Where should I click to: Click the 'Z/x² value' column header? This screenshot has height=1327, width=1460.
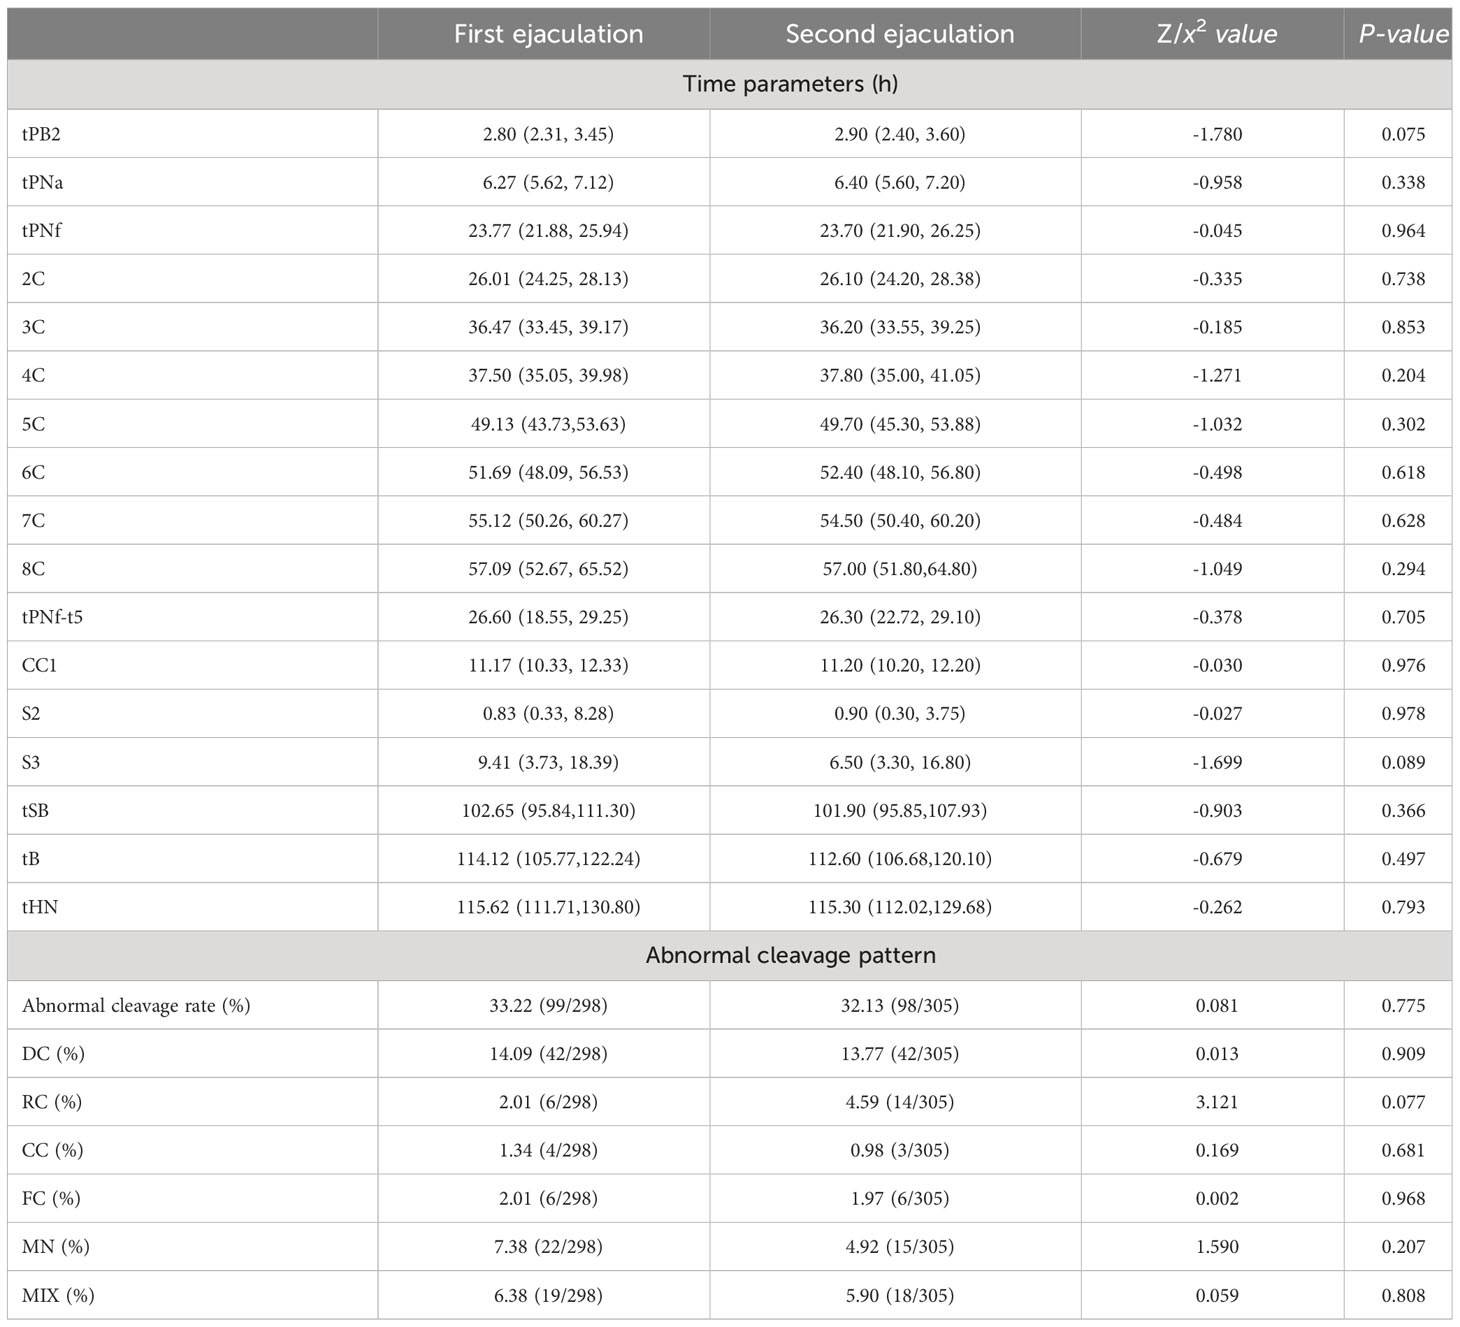coord(1217,33)
